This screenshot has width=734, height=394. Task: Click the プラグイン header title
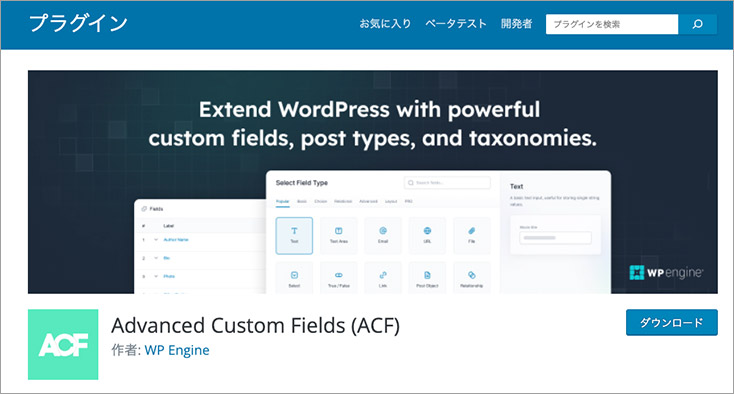(78, 23)
